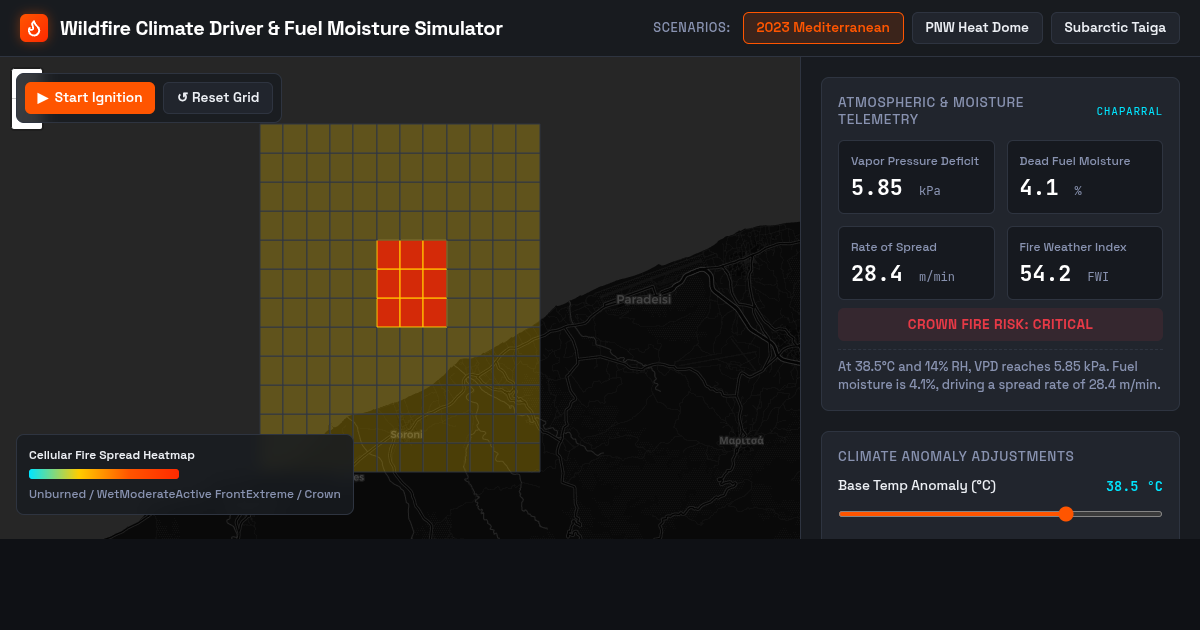Switch to PNW Heat Dome scenario
Viewport: 1200px width, 630px height.
coord(977,28)
